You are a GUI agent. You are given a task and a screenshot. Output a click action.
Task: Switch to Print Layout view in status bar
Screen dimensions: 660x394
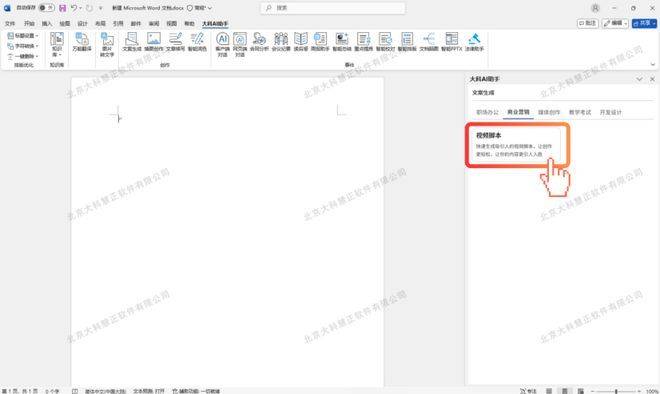coord(564,391)
